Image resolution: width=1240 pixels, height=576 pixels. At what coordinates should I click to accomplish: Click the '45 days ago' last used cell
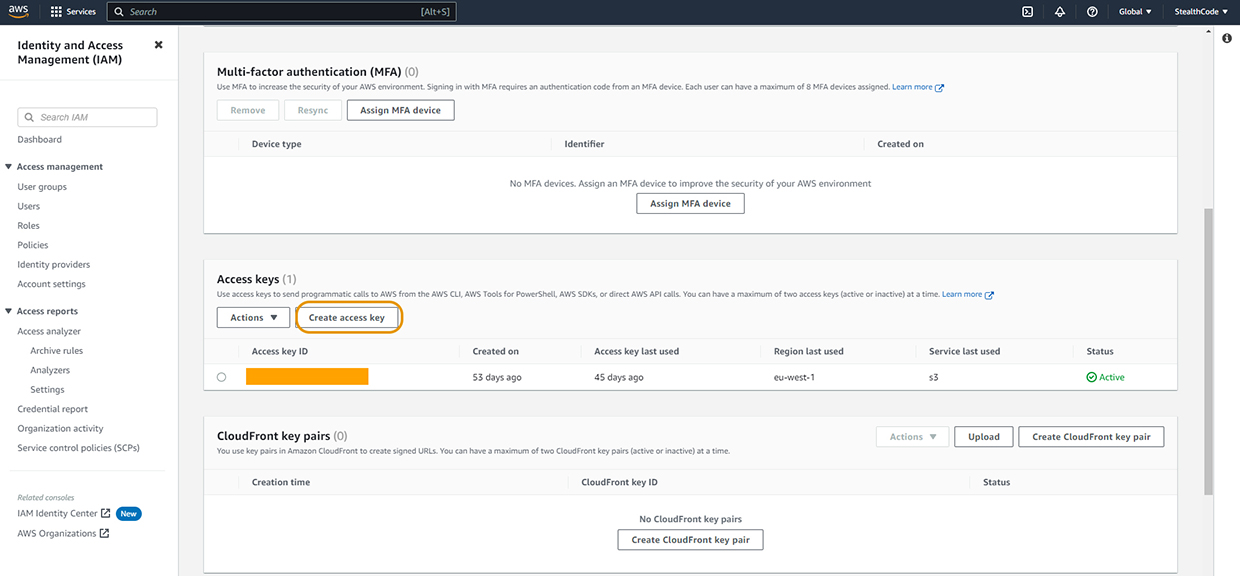[x=619, y=377]
